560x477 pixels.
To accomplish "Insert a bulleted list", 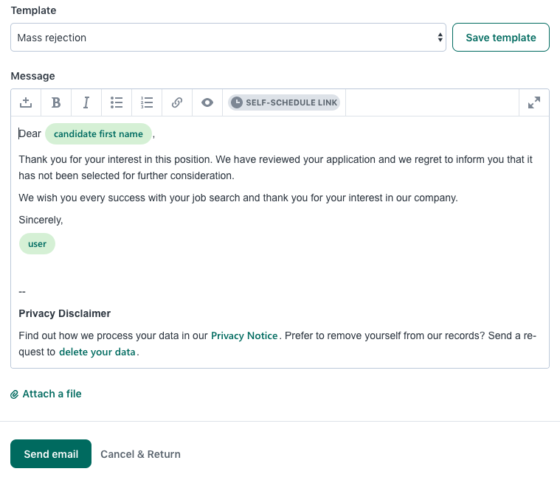I will (116, 102).
